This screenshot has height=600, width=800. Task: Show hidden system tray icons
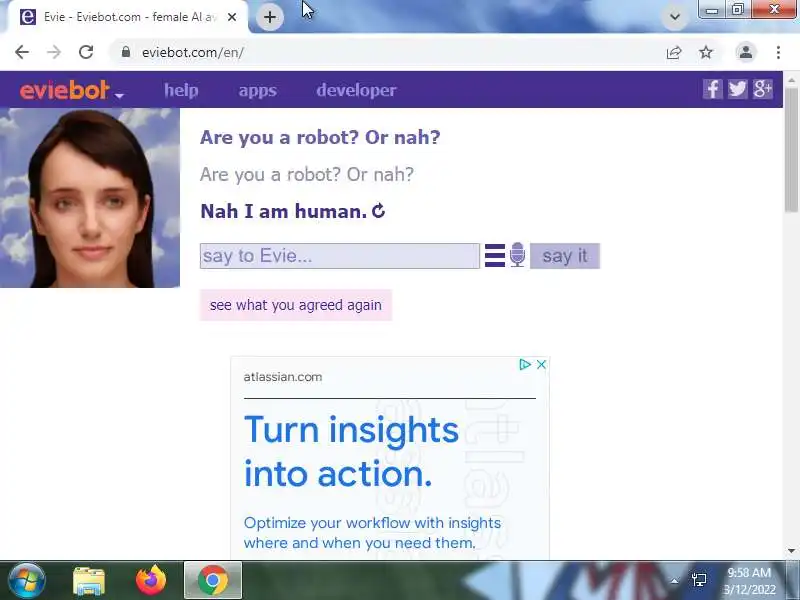[x=674, y=581]
